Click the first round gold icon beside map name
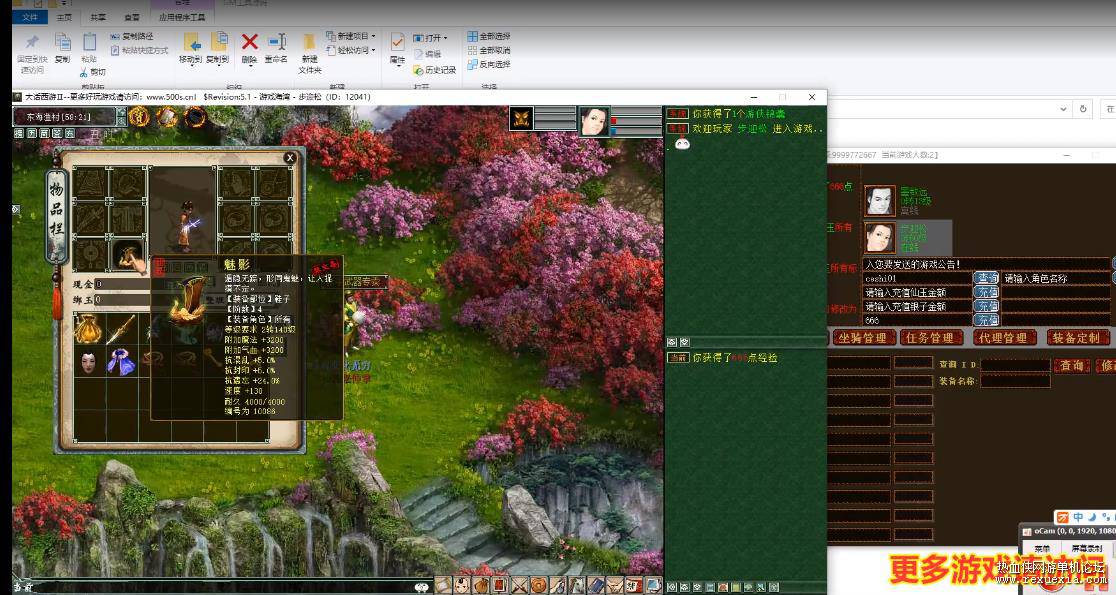 tap(140, 116)
